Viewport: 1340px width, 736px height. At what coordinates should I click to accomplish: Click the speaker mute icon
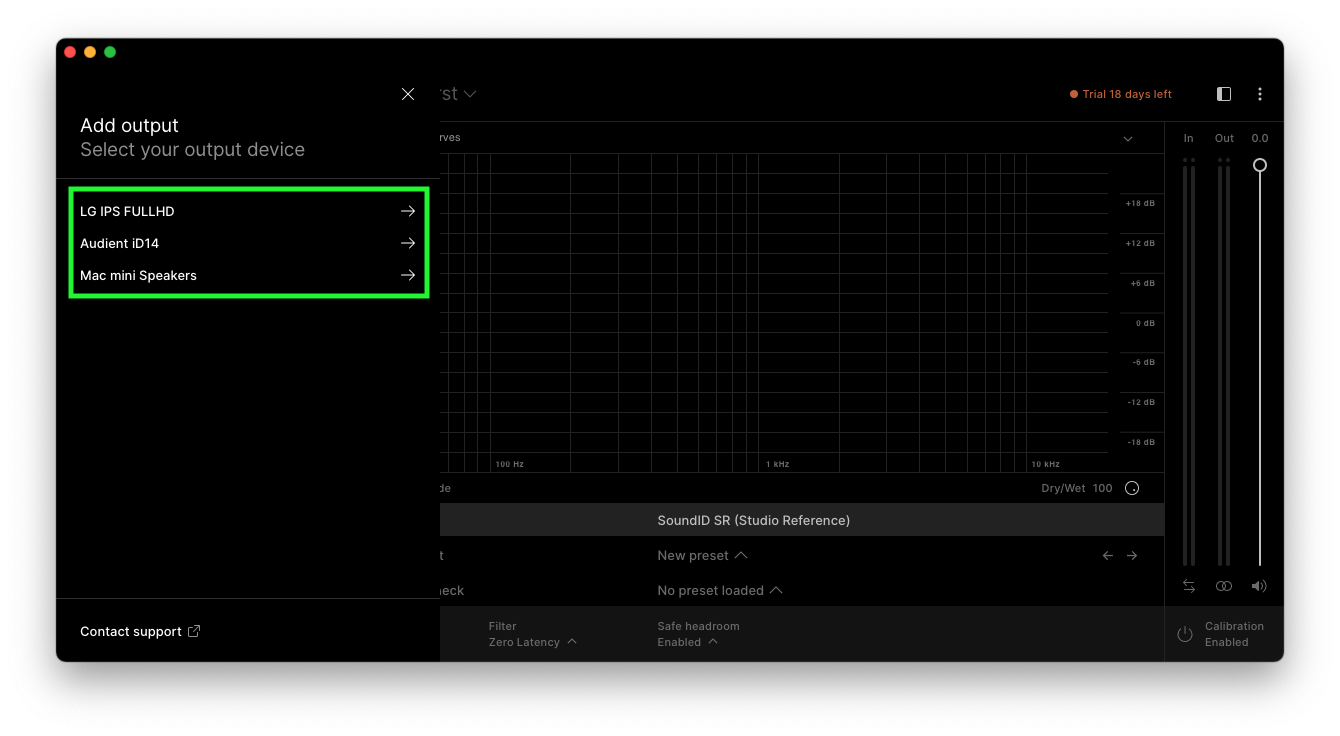(x=1259, y=586)
